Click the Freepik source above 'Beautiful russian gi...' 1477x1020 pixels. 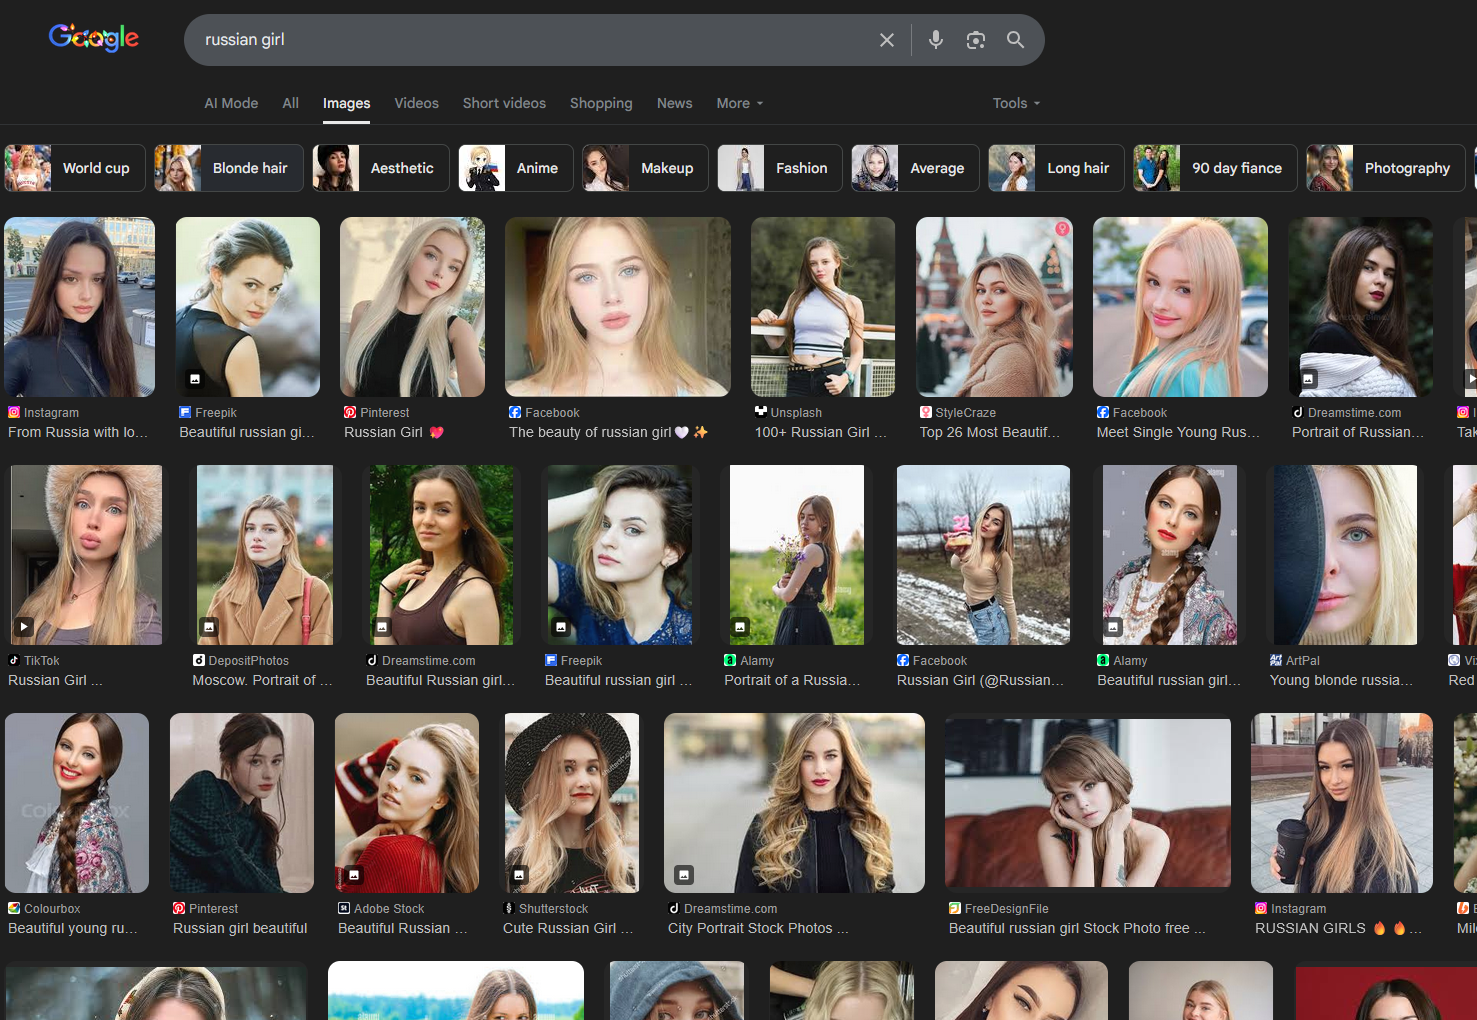point(208,412)
